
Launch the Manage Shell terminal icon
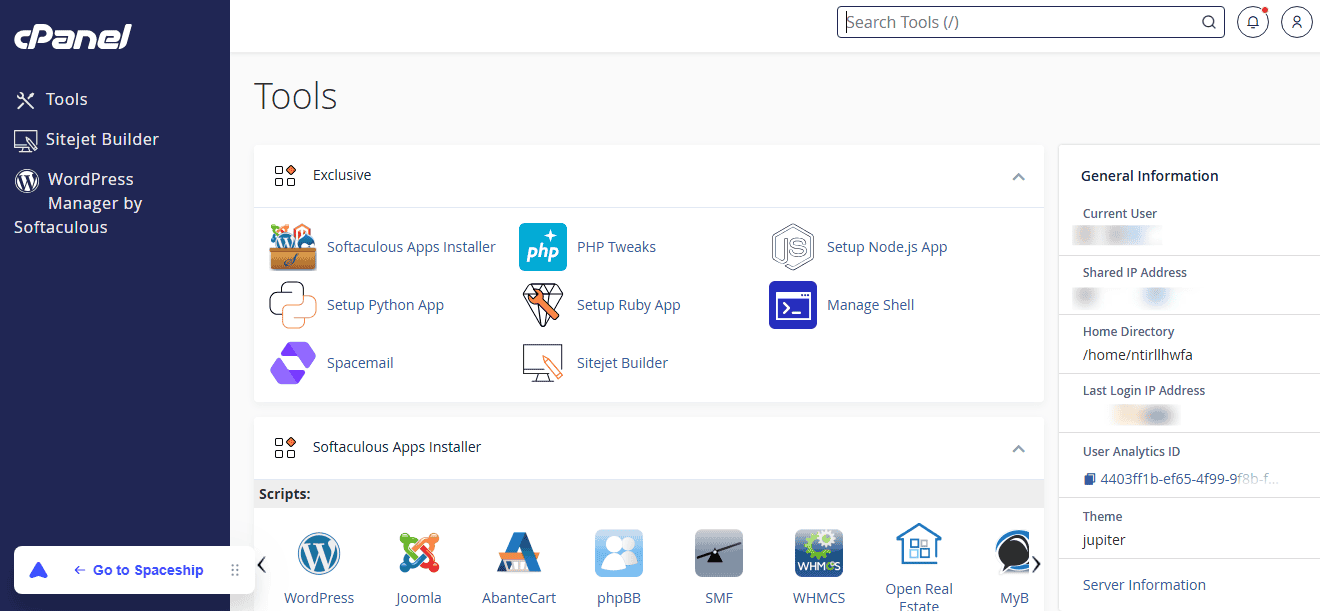coord(793,305)
